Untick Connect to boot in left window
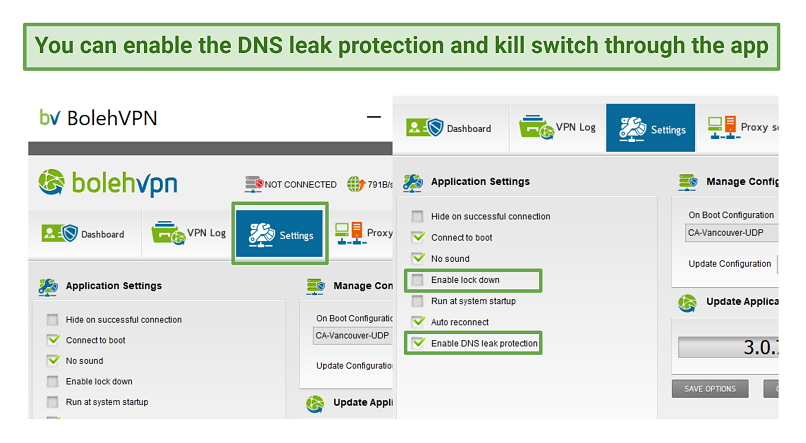The image size is (806, 443). 52,340
